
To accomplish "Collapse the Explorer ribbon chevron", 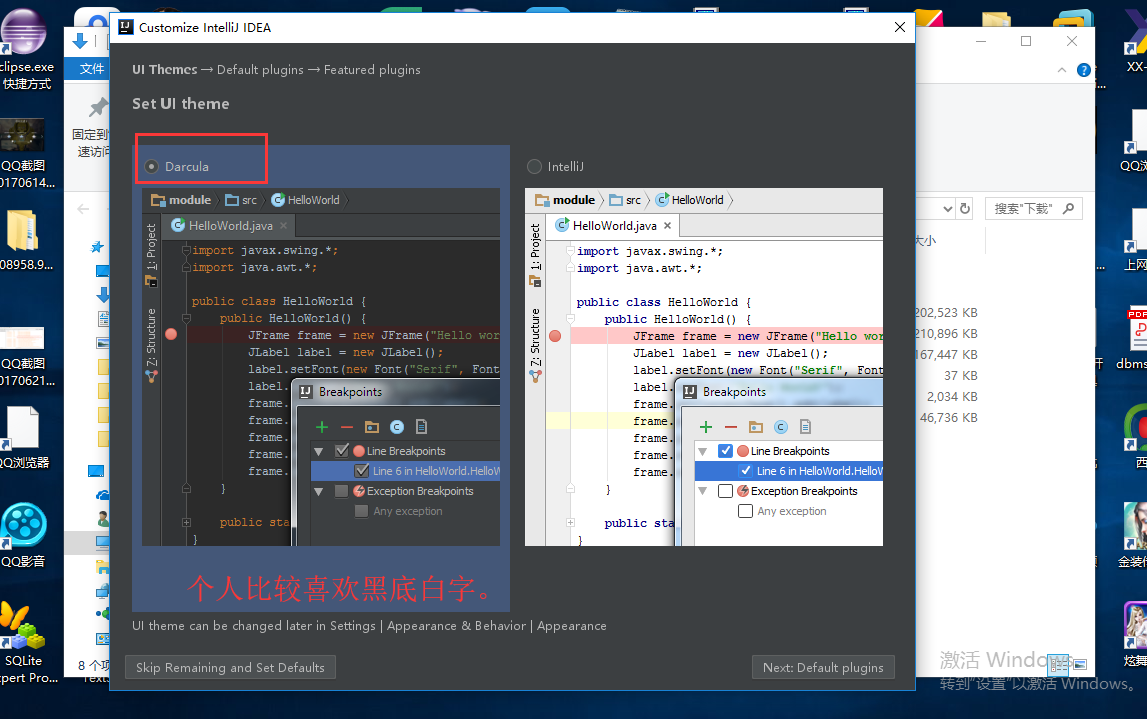I will click(x=1061, y=70).
